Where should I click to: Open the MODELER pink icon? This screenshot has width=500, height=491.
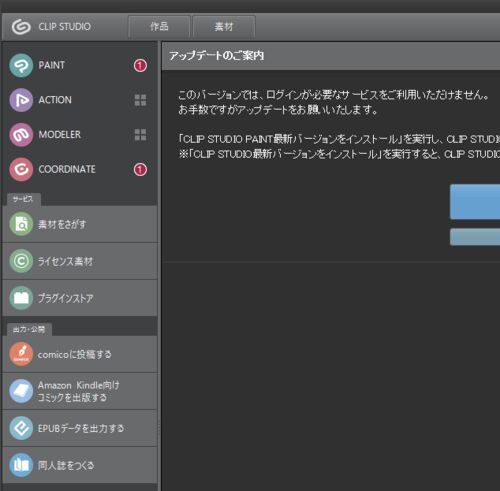[21, 135]
